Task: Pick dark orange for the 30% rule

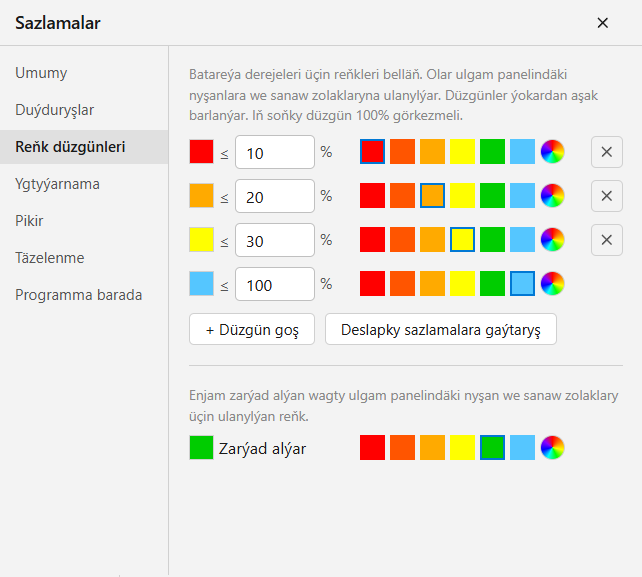Action: (402, 240)
